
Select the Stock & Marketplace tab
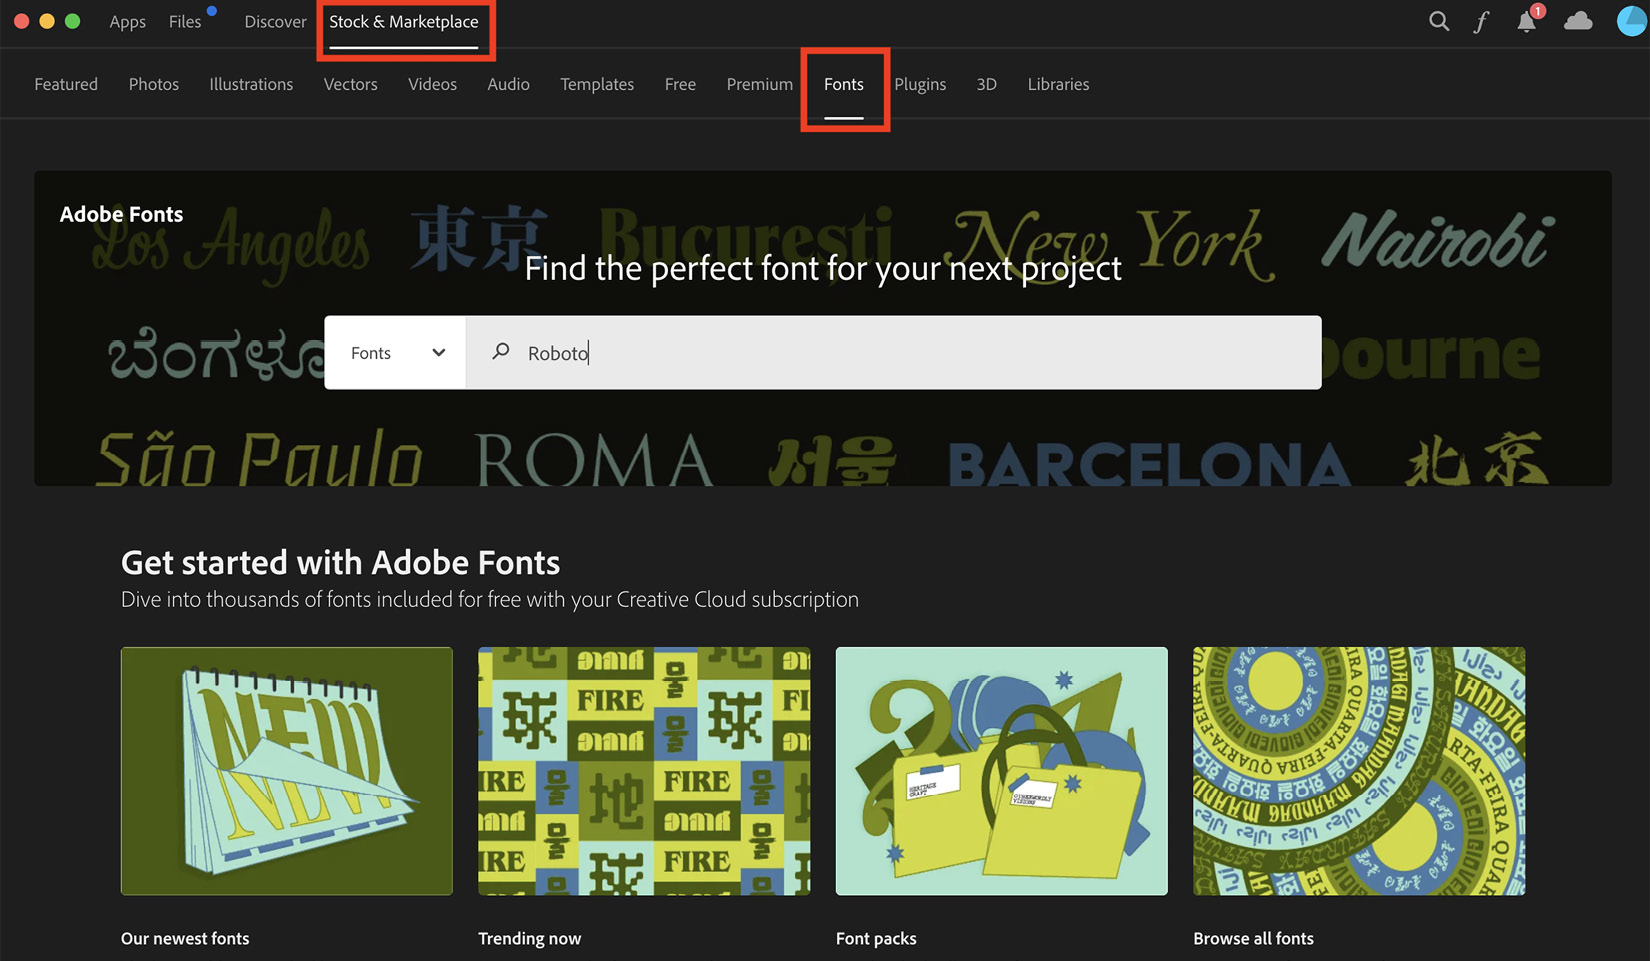tap(404, 22)
